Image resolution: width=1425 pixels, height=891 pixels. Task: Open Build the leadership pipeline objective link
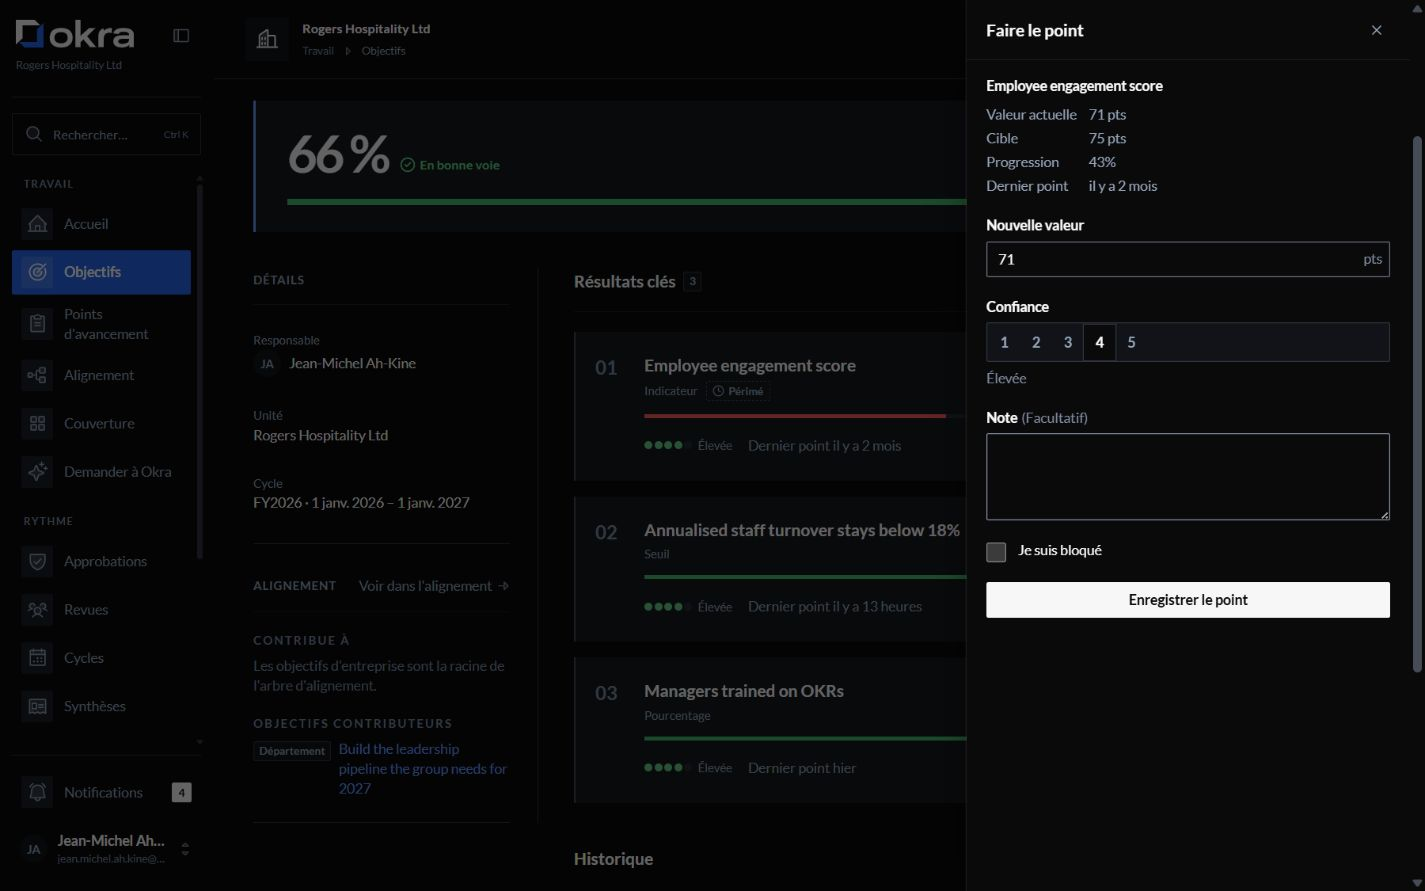423,769
